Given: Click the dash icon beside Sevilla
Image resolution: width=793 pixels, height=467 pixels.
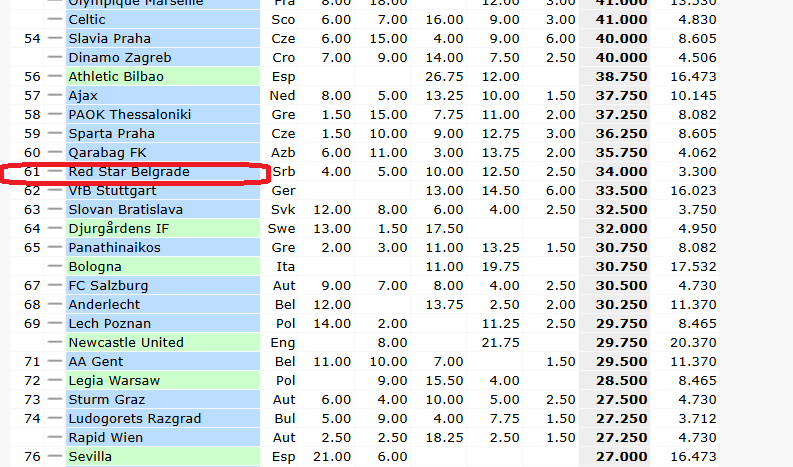Looking at the screenshot, I should (x=55, y=456).
